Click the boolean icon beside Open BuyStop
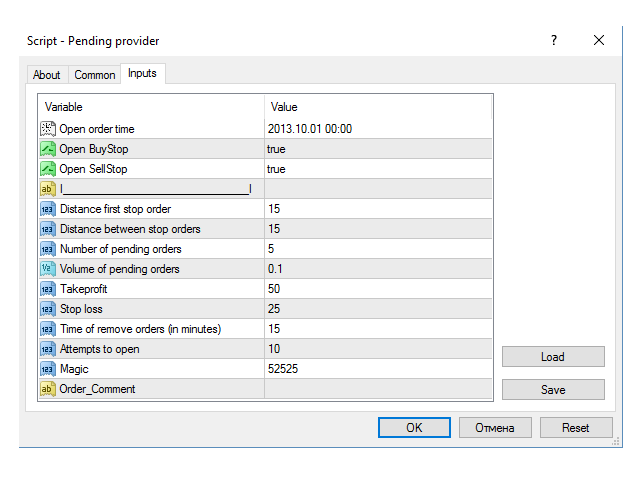The image size is (640, 480). tap(48, 149)
